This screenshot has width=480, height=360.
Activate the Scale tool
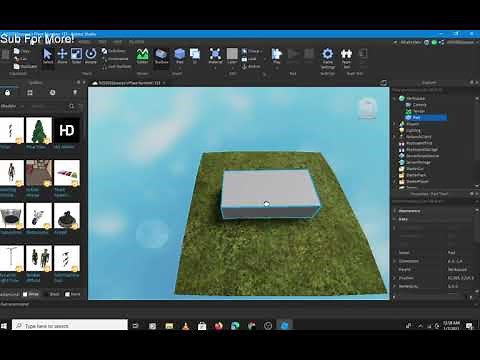[76, 55]
